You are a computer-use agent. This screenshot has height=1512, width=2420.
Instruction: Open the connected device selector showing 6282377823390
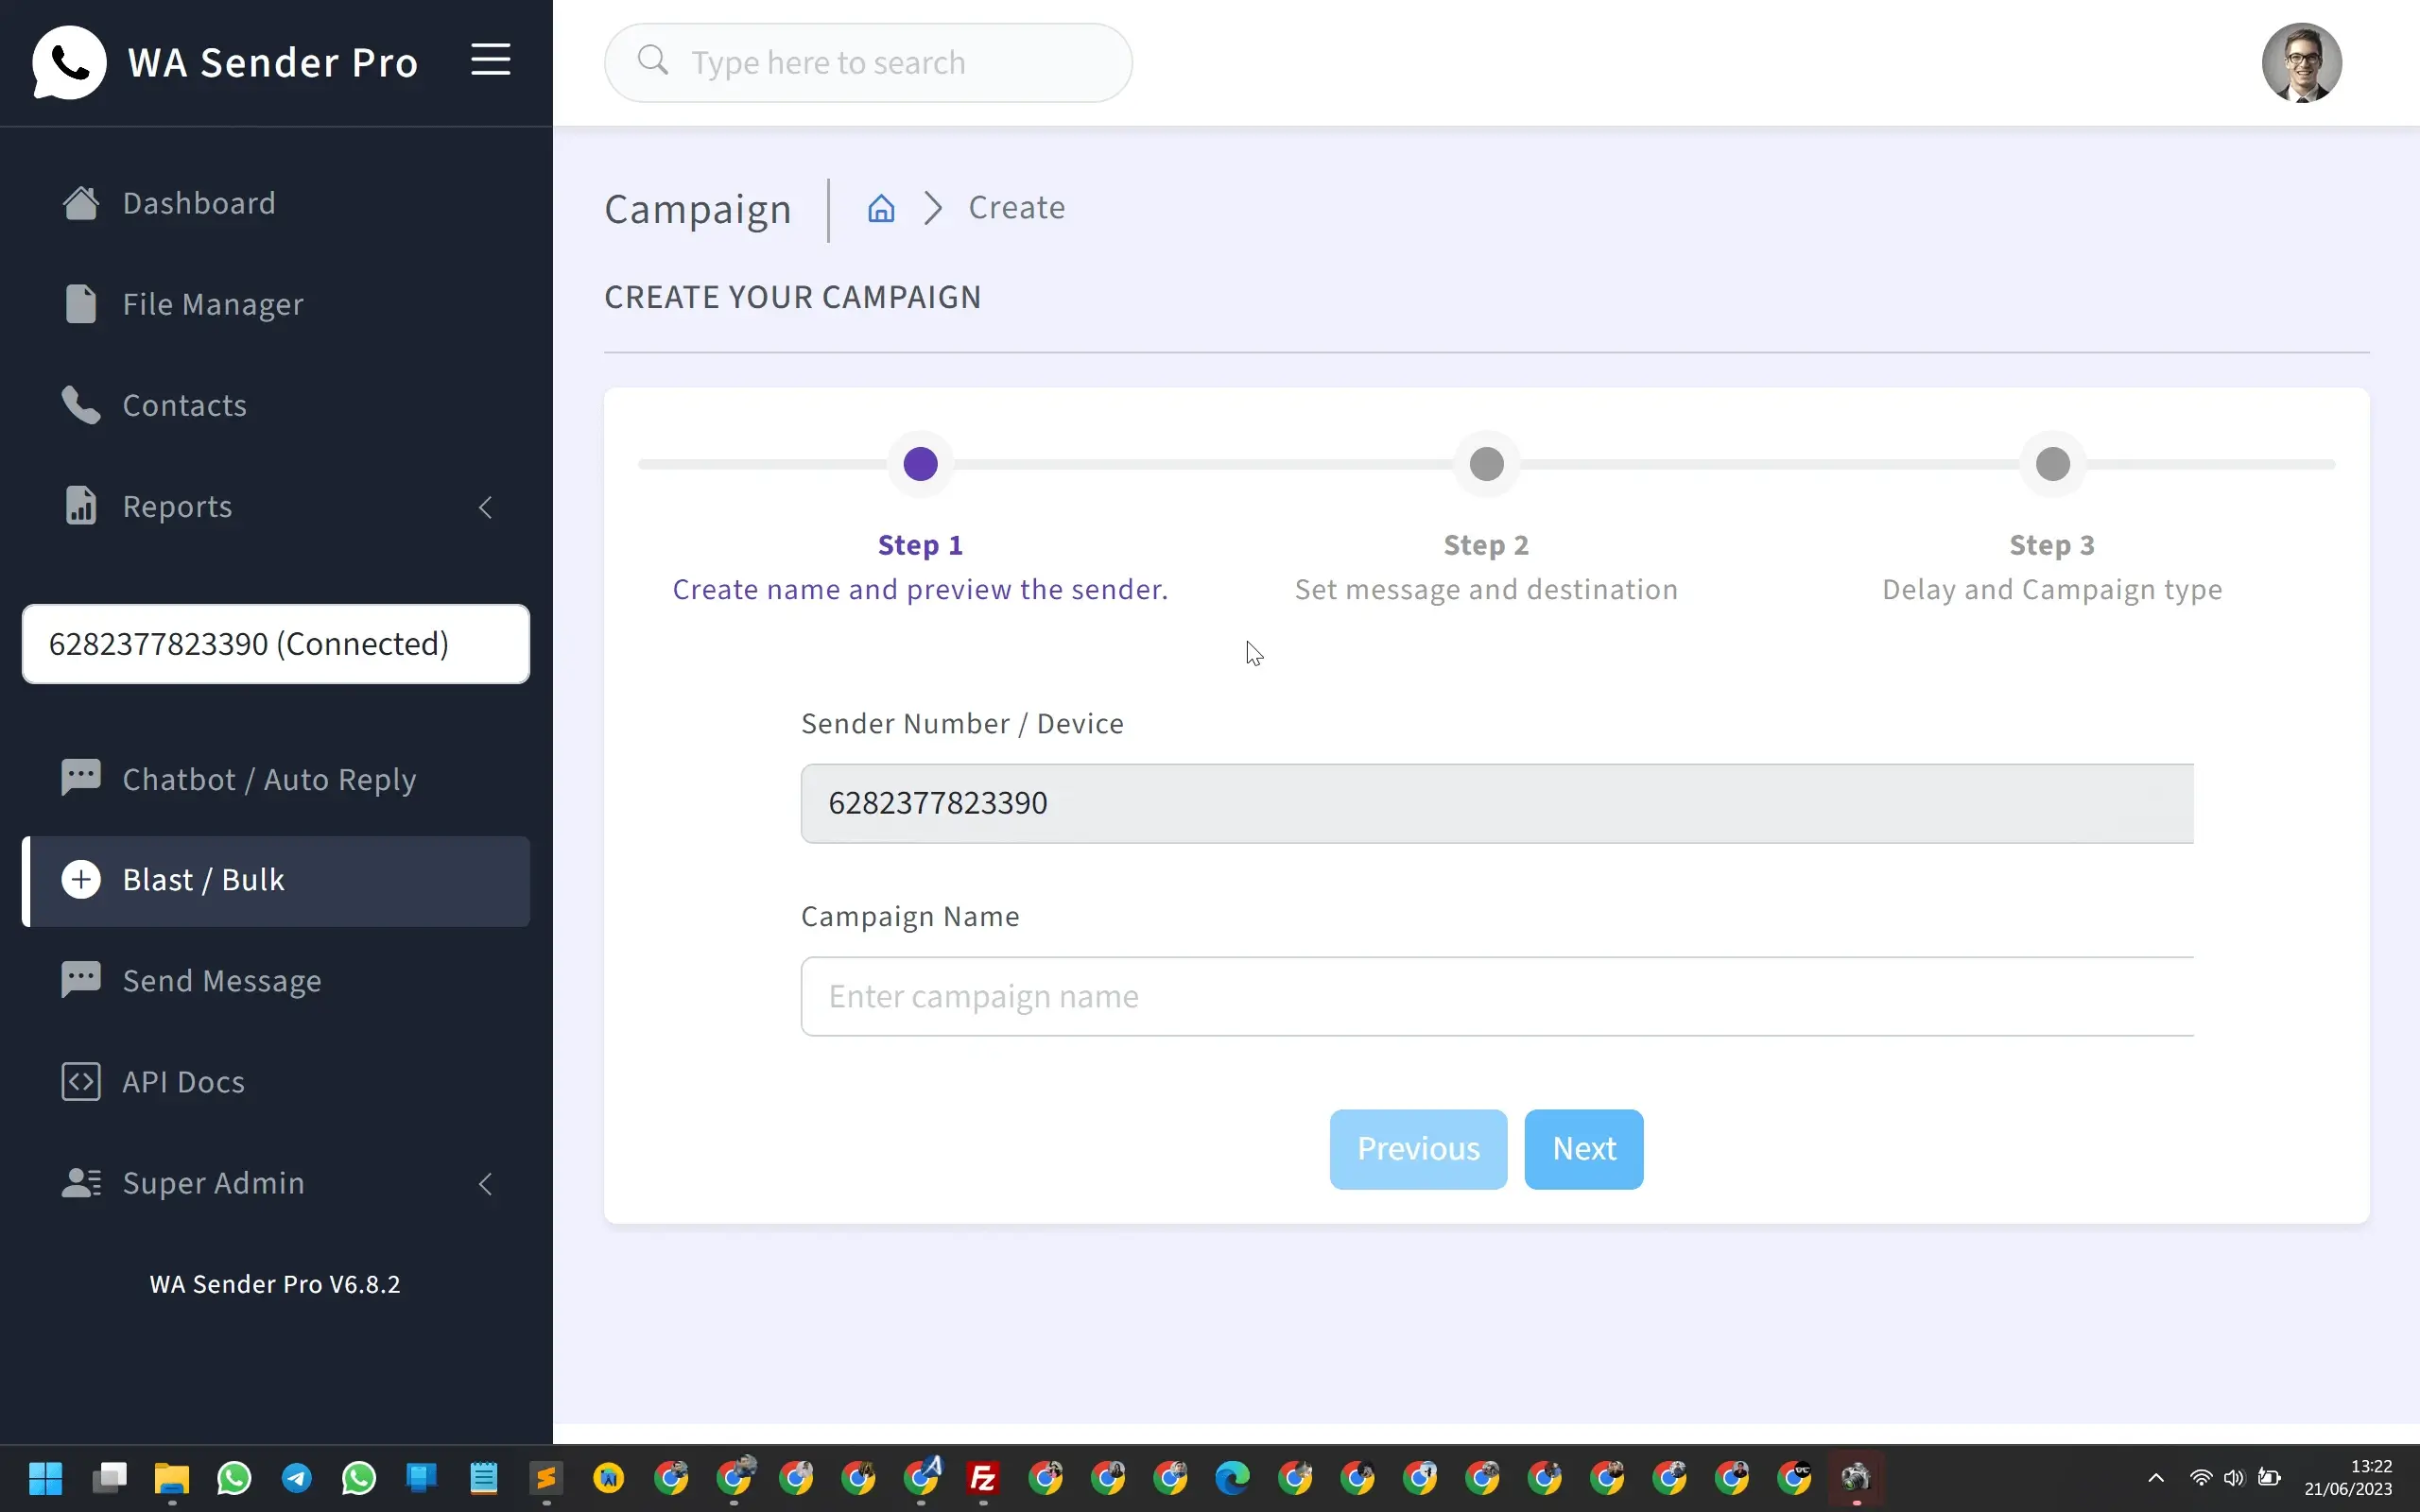(275, 644)
